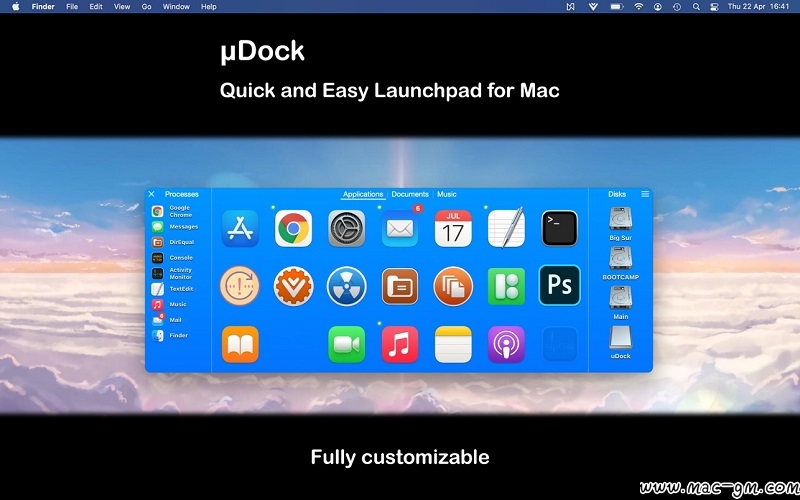Open the Finder menu
The height and width of the screenshot is (500, 800).
(43, 7)
